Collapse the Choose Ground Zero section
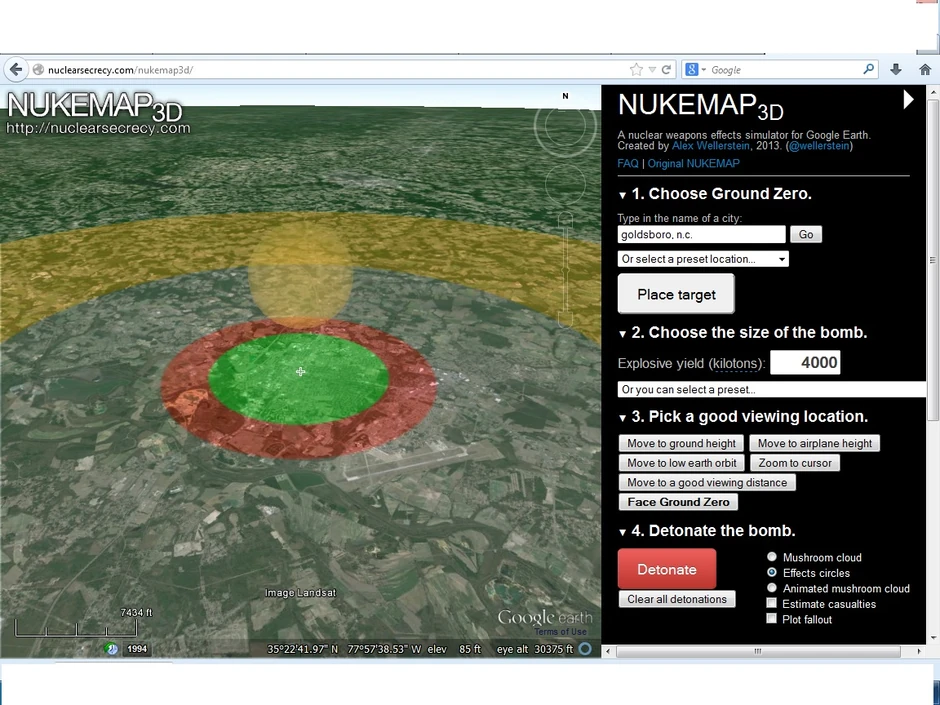The height and width of the screenshot is (705, 940). [623, 195]
